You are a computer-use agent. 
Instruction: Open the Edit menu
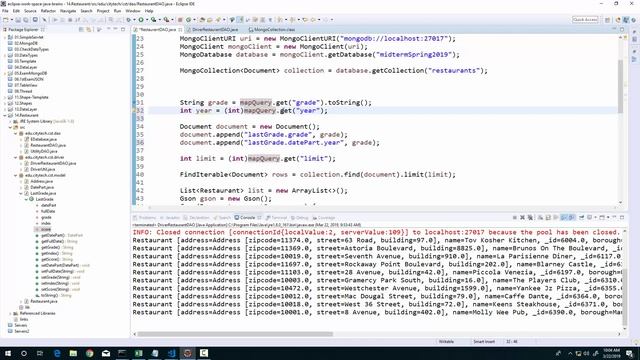16,11
